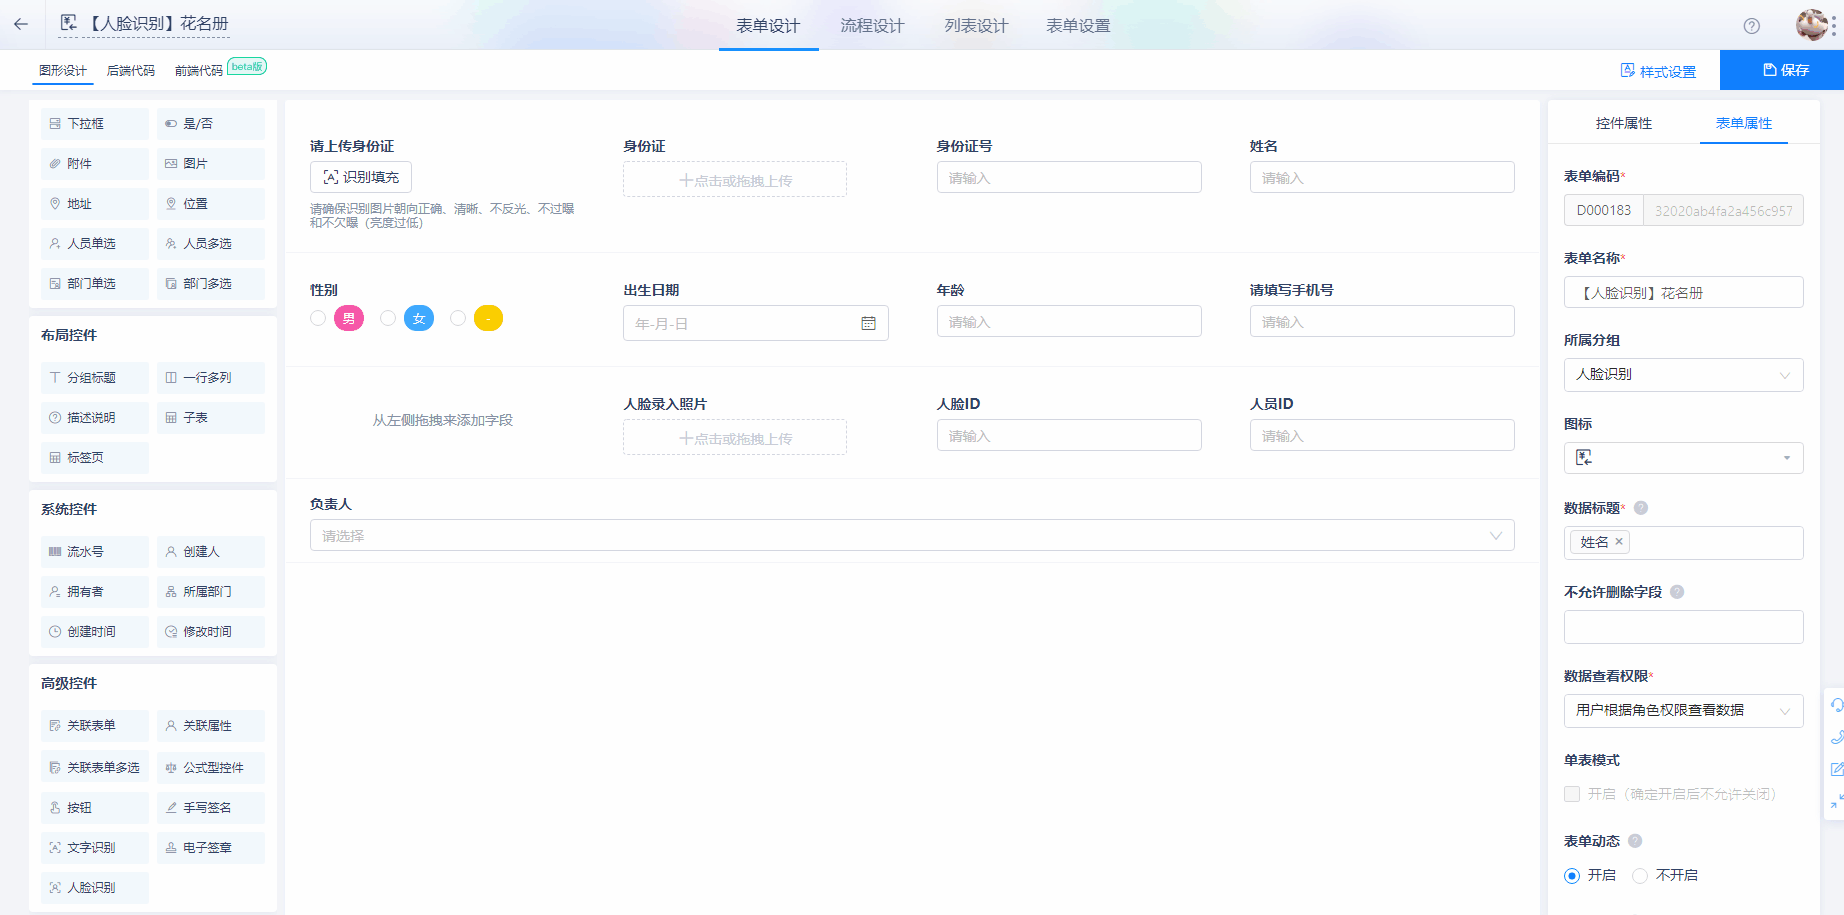
Task: Open the 前端代码 tab
Action: pyautogui.click(x=199, y=71)
